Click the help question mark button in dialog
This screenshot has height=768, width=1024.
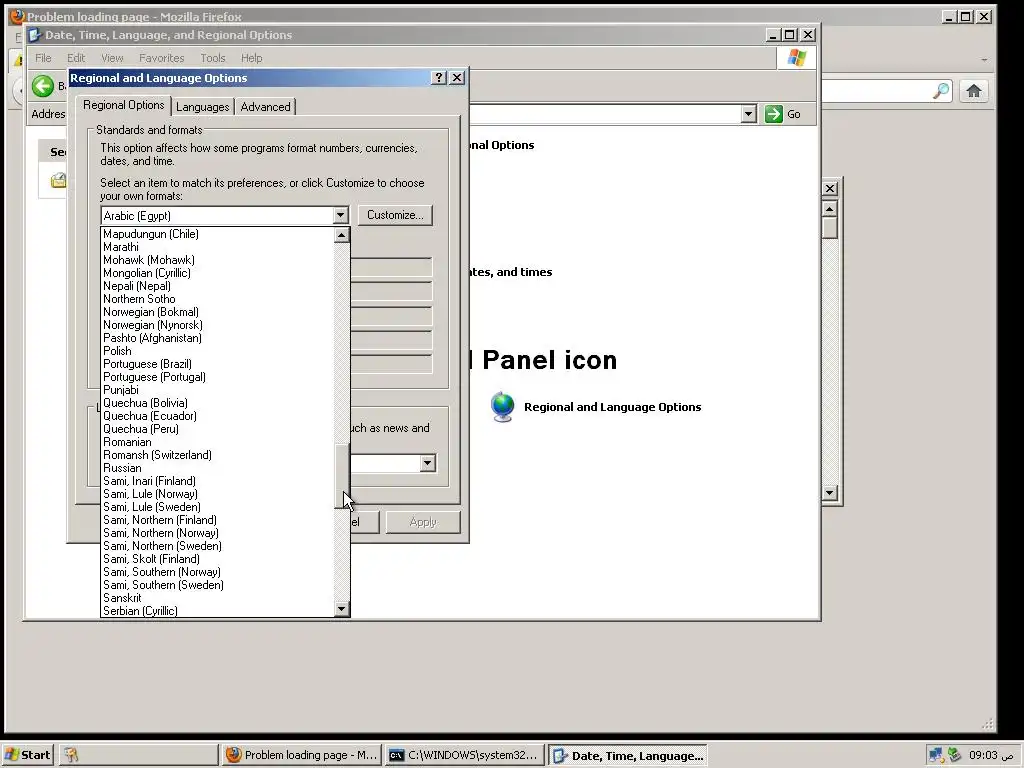click(x=439, y=78)
